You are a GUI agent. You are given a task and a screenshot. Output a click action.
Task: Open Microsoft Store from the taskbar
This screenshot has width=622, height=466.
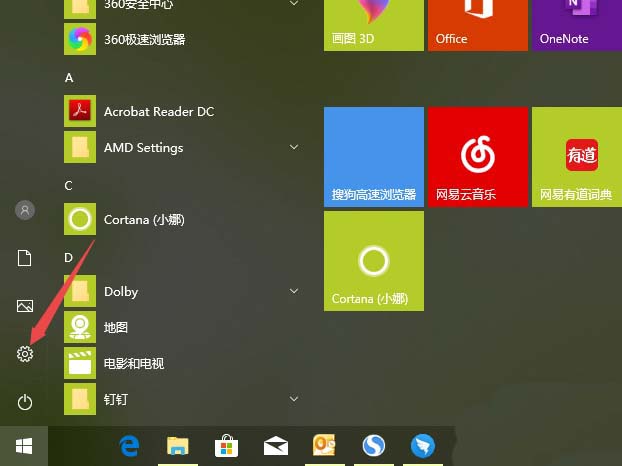227,446
